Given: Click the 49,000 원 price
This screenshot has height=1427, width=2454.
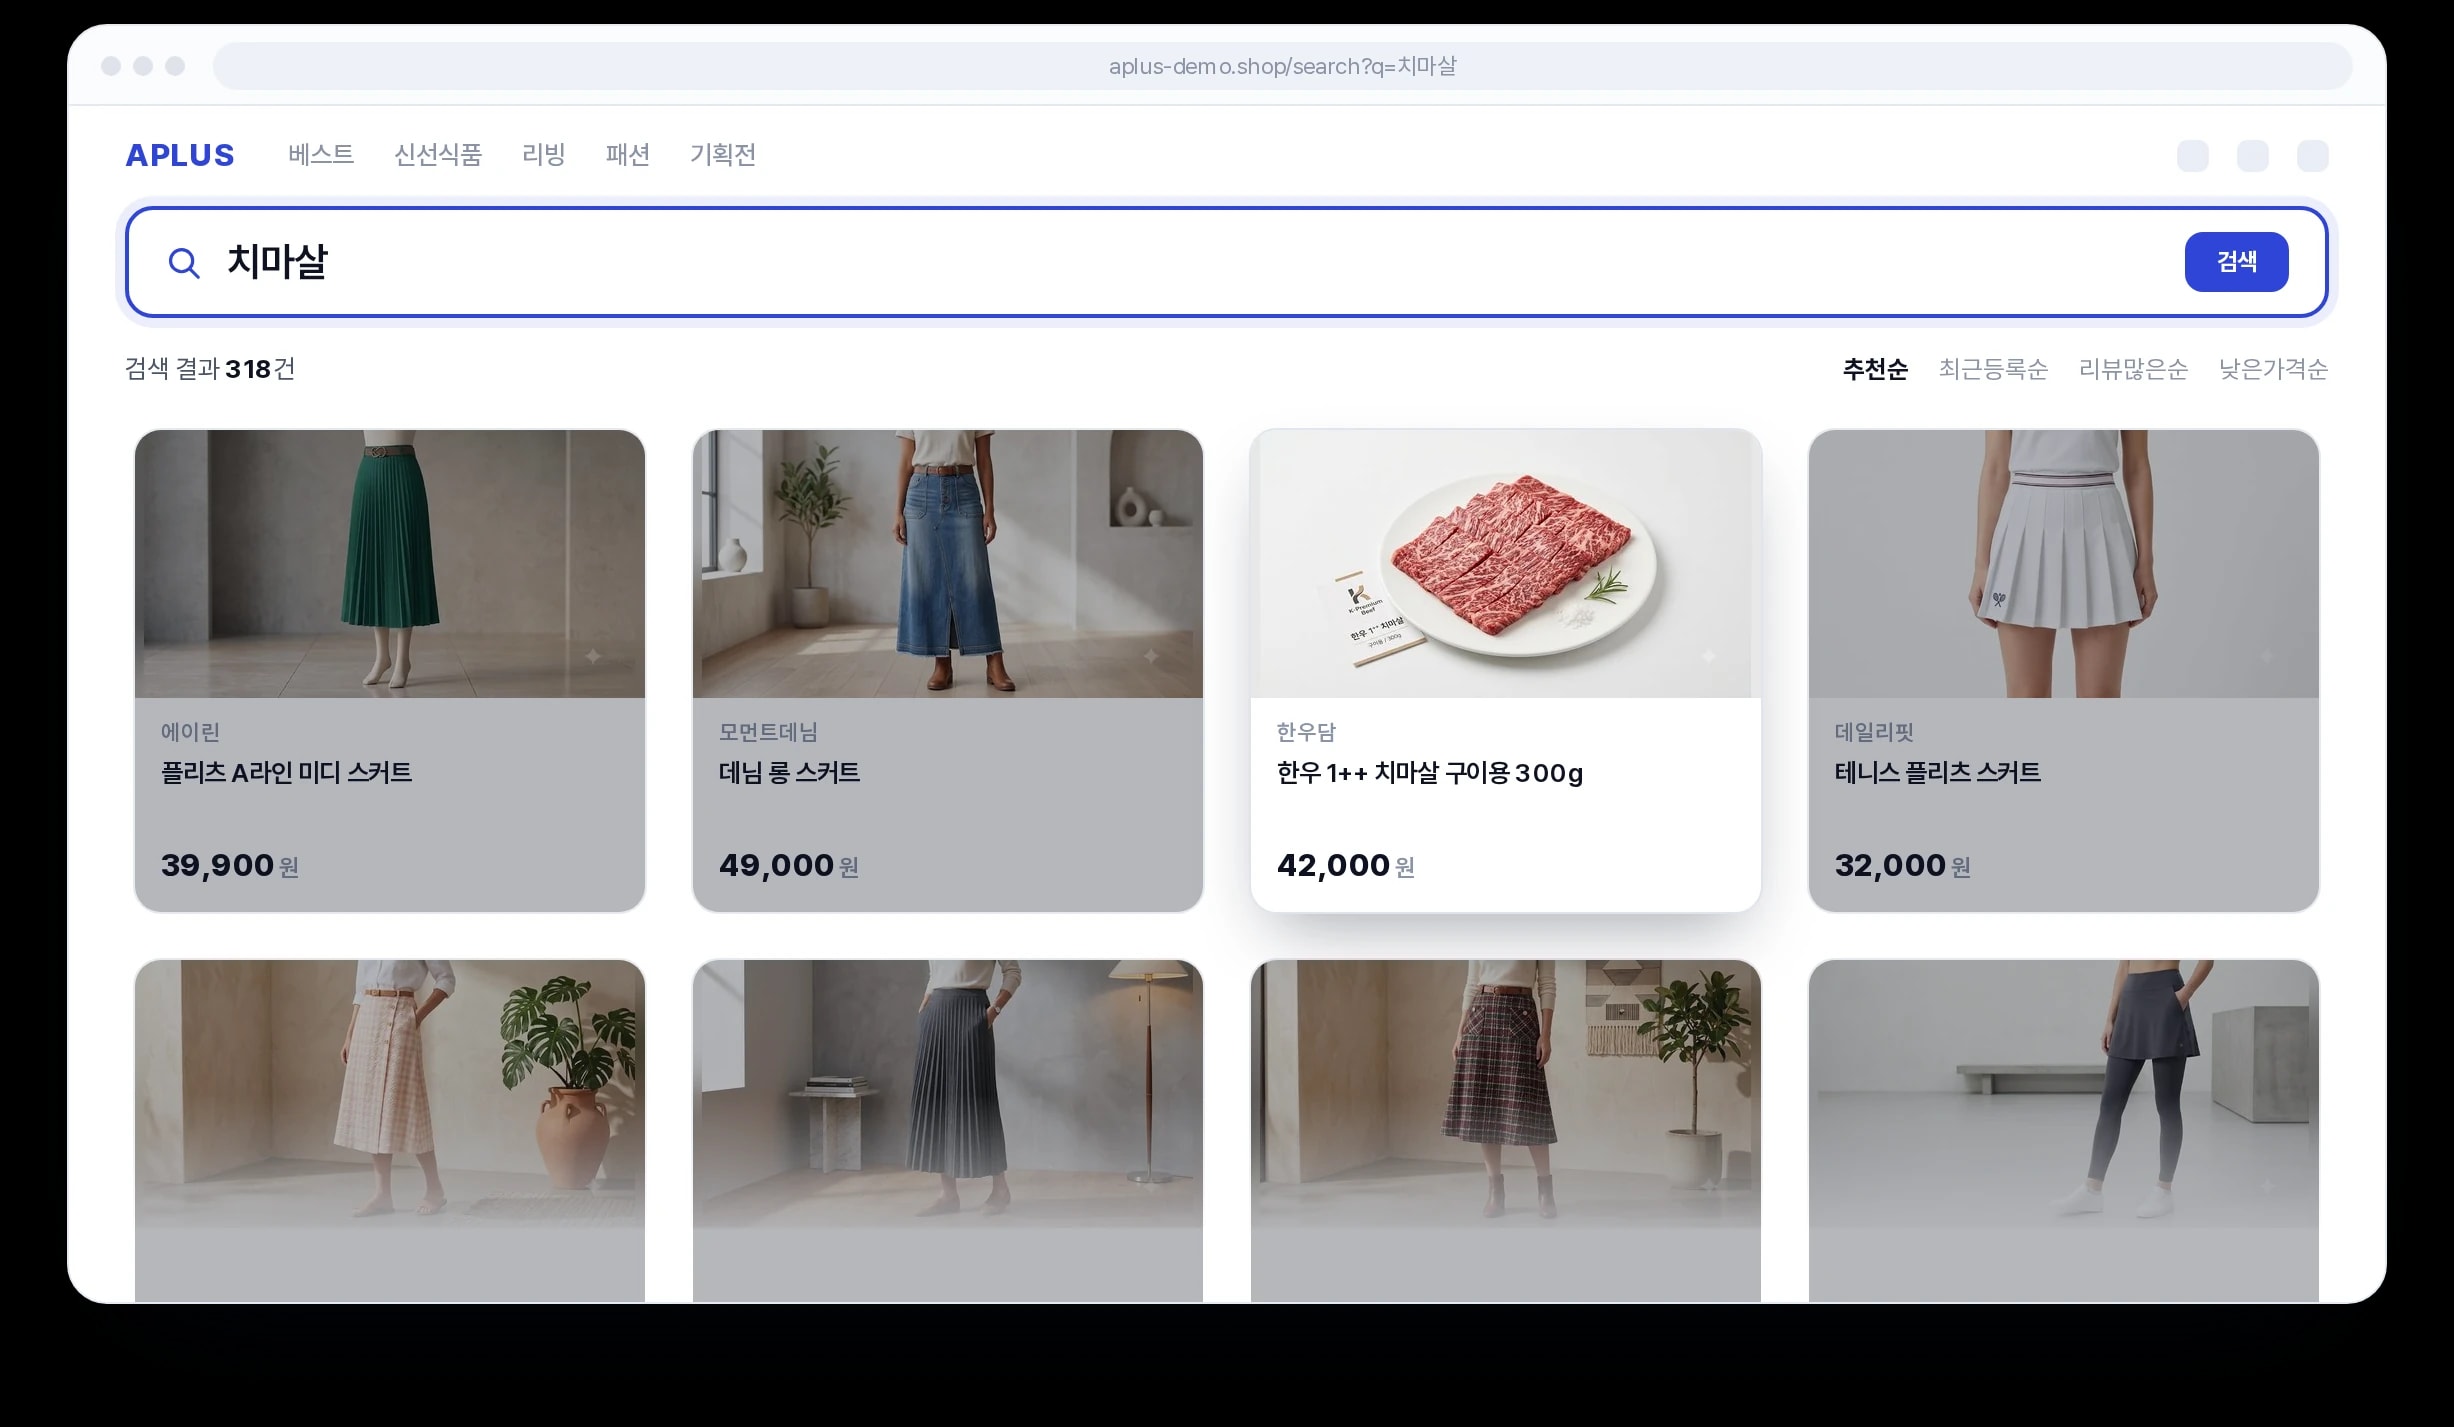Looking at the screenshot, I should pos(789,865).
